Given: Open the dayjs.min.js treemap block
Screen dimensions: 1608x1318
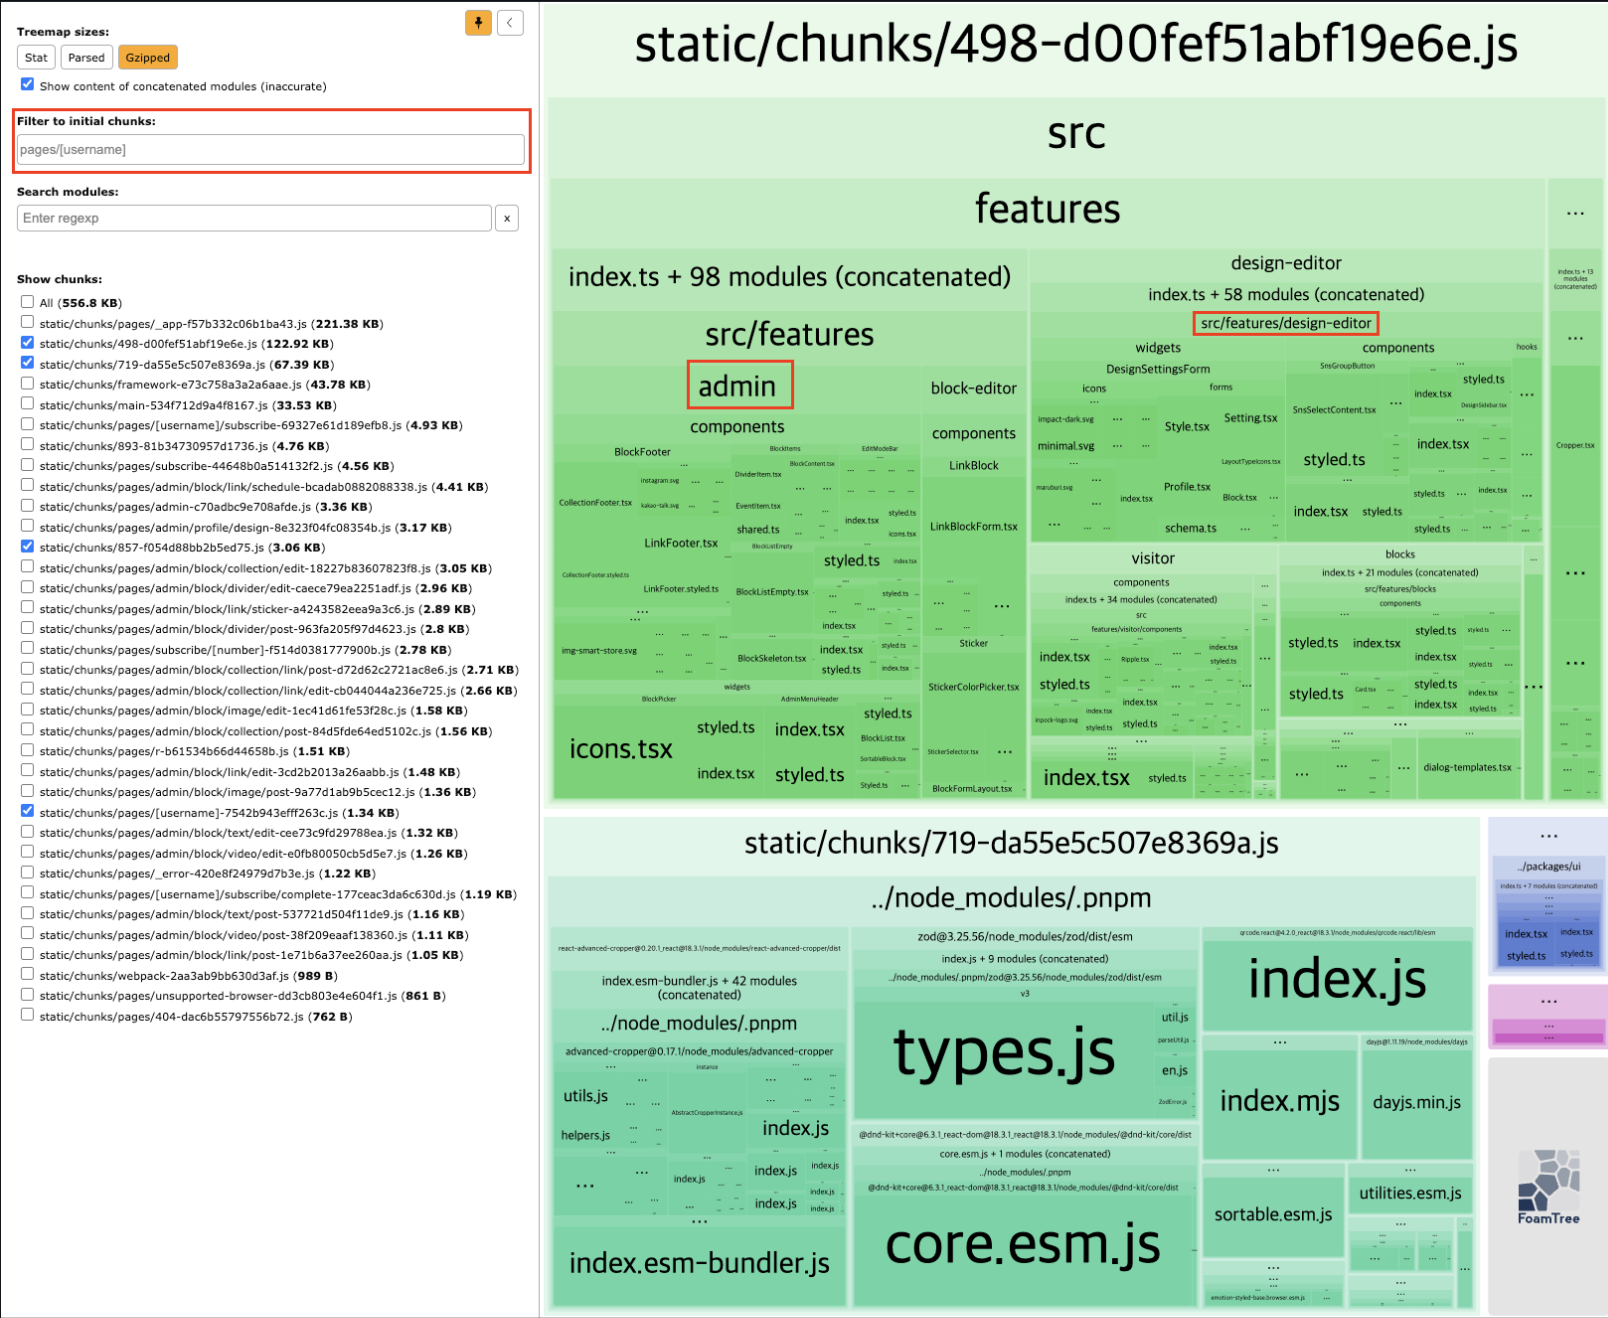Looking at the screenshot, I should (x=1416, y=1103).
